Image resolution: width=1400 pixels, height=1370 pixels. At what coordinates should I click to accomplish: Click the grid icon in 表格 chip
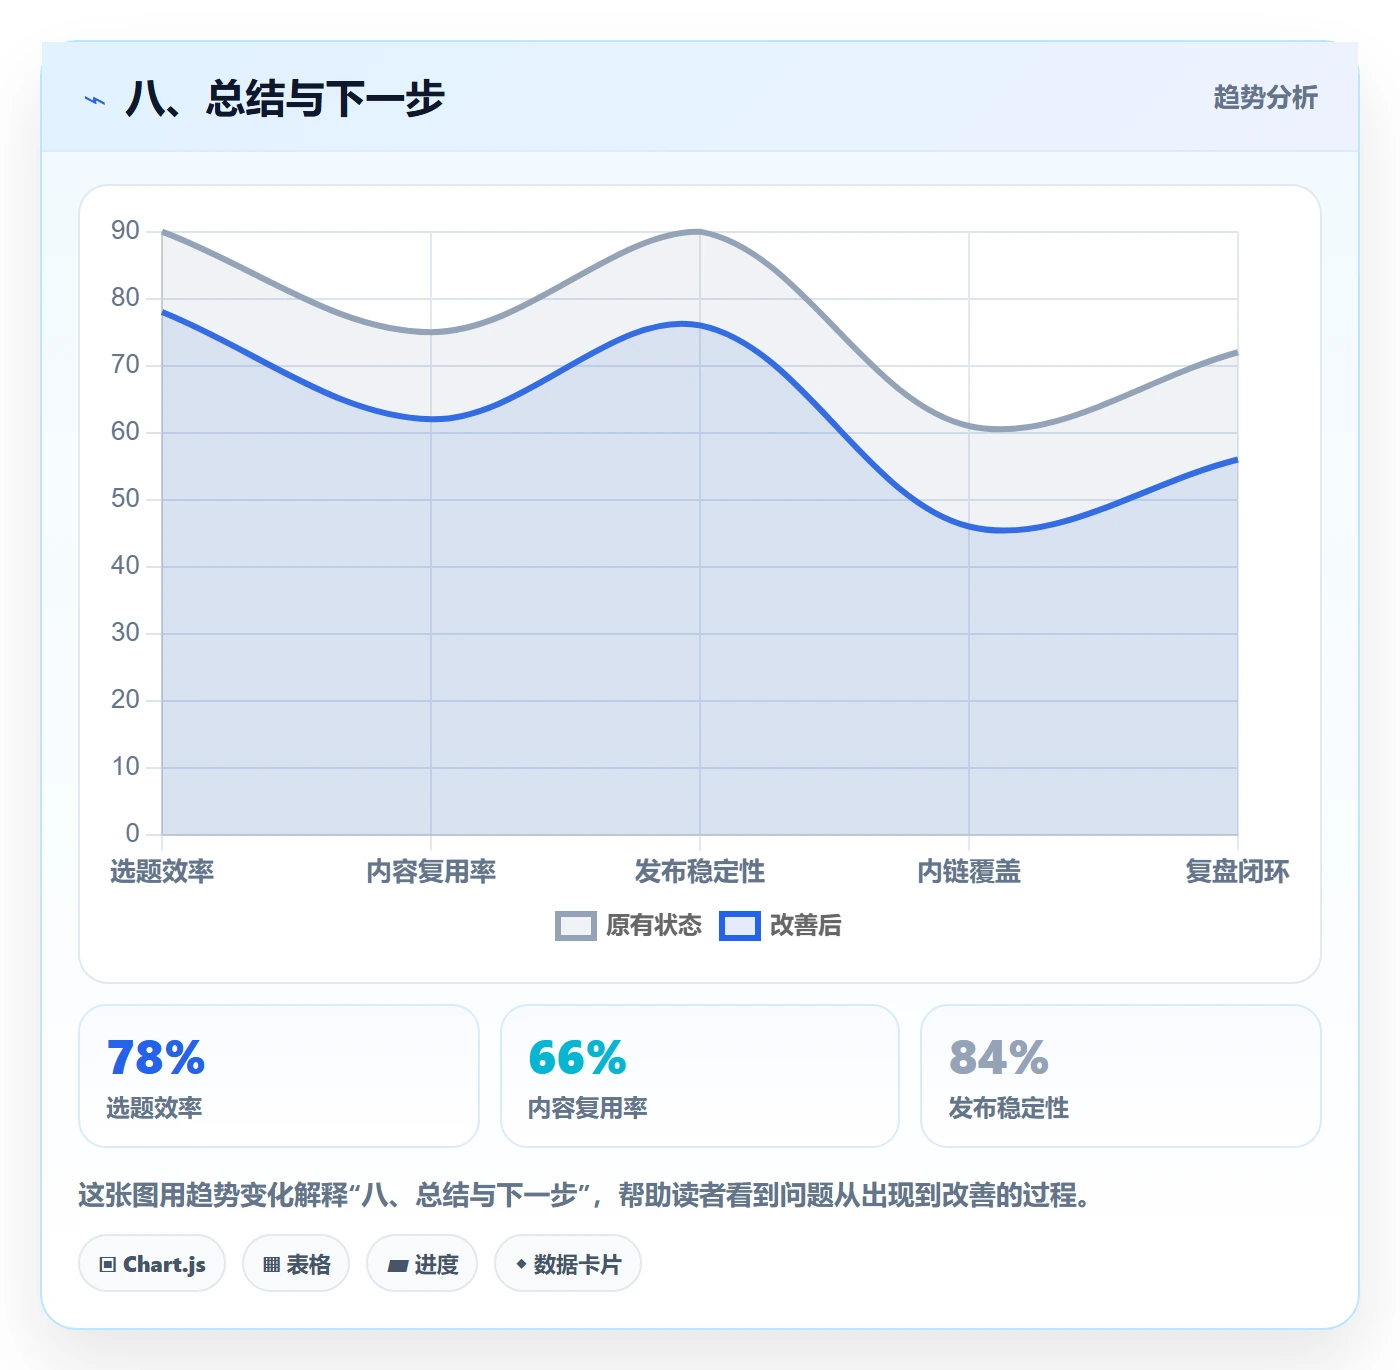[271, 1265]
